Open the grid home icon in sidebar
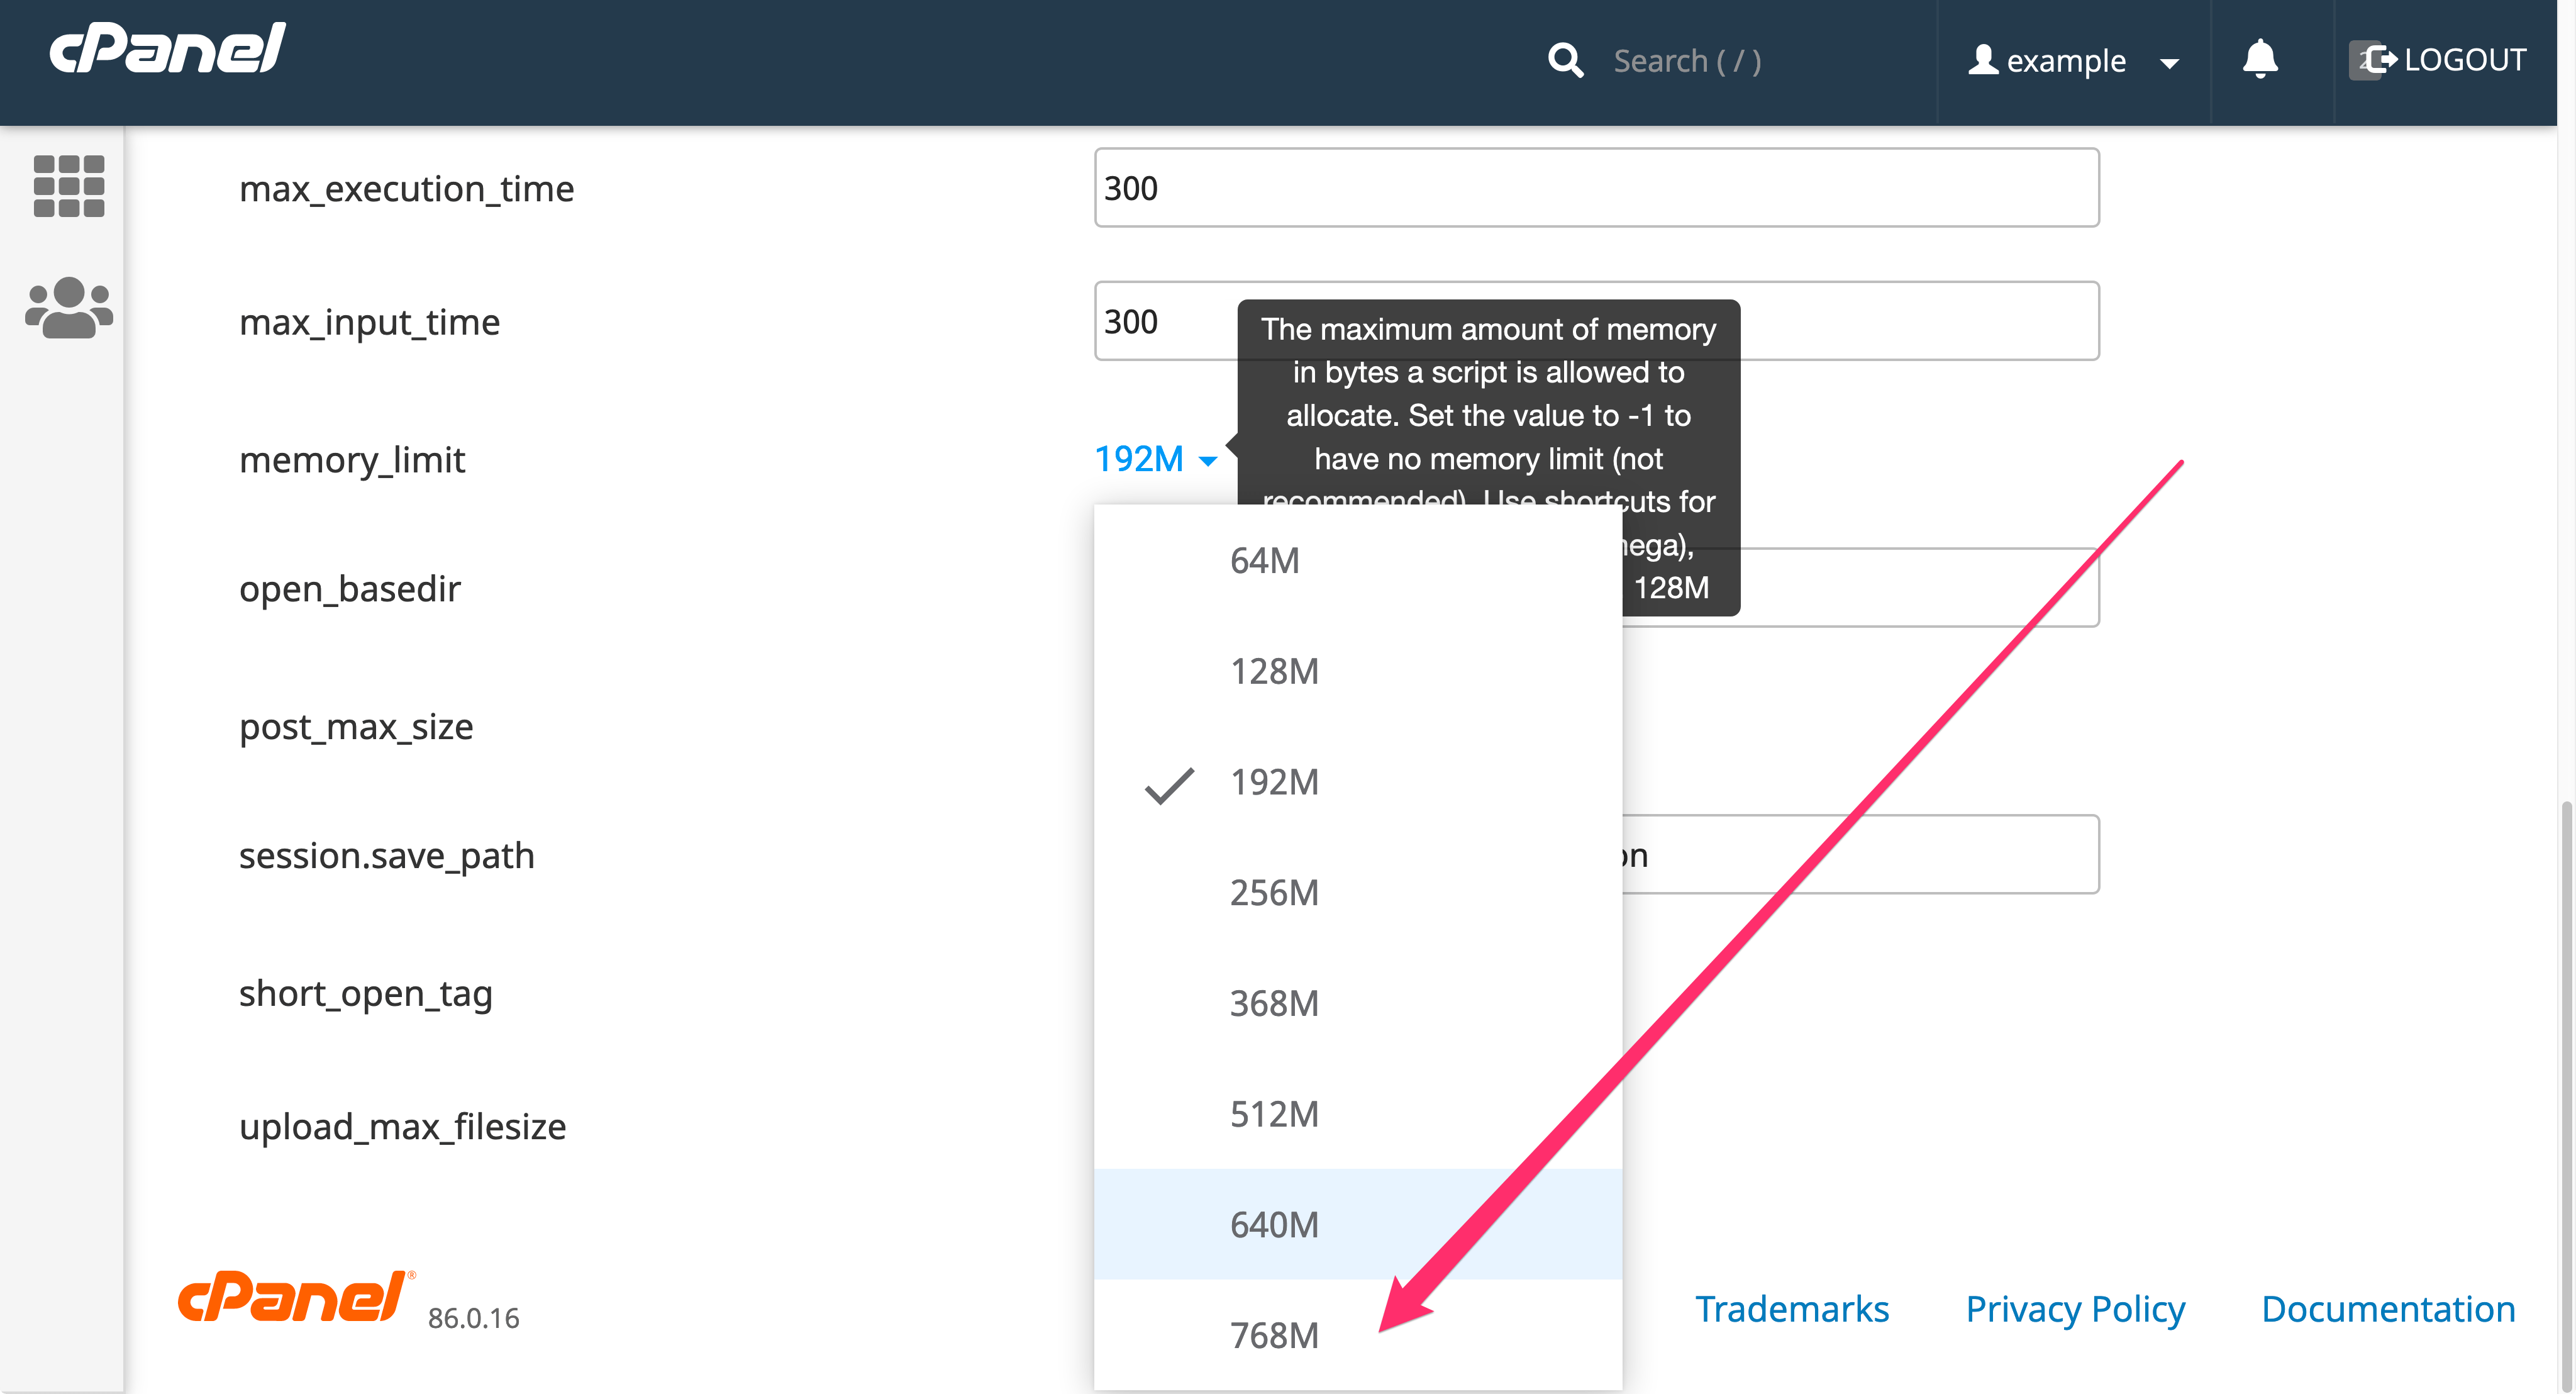 click(x=68, y=186)
